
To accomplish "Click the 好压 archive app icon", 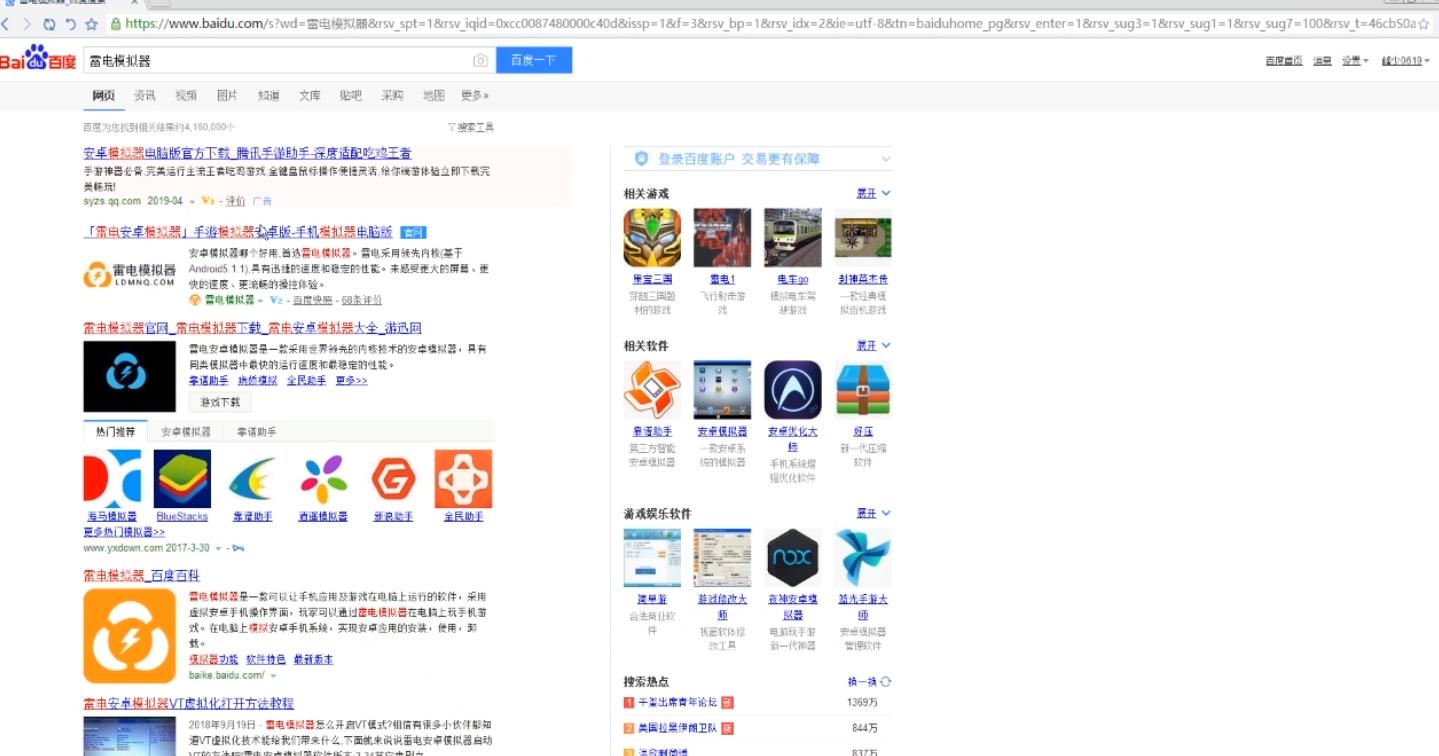I will (x=863, y=390).
